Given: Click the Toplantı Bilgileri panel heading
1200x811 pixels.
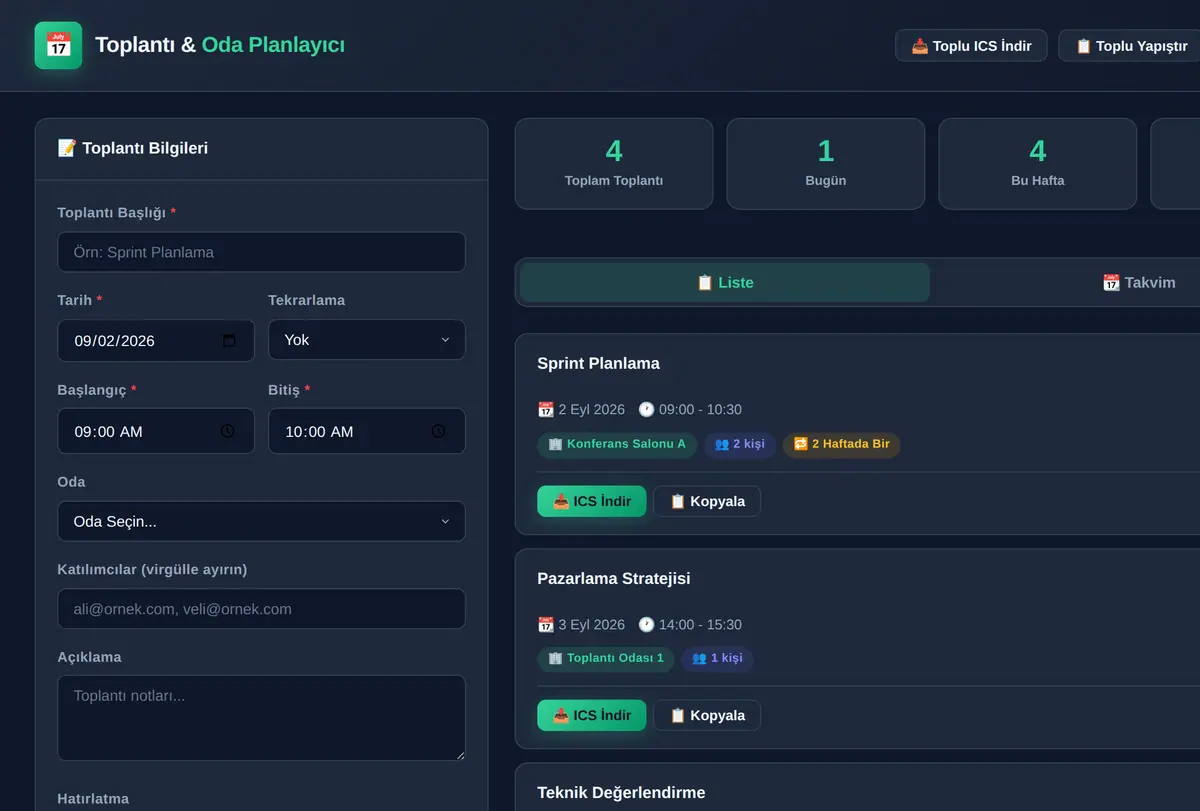Looking at the screenshot, I should click(x=133, y=148).
